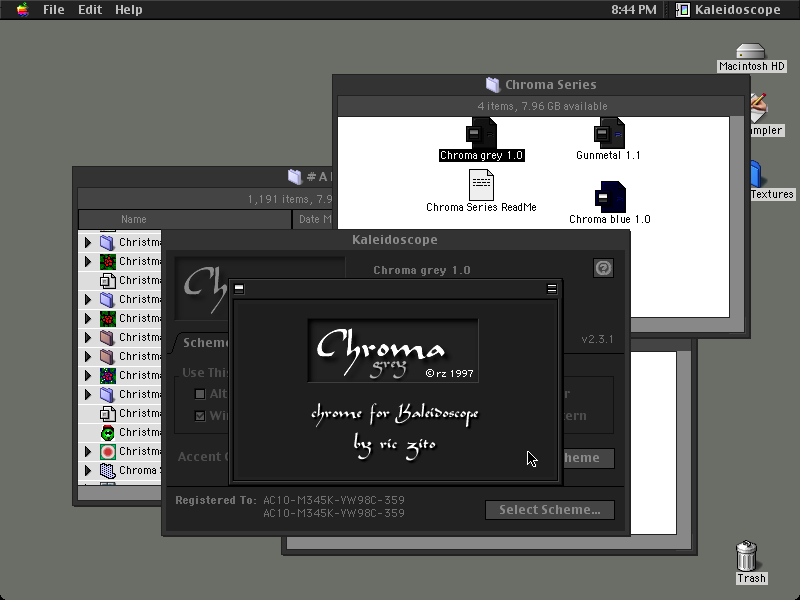Click the Chroma Series window title bar

click(541, 85)
